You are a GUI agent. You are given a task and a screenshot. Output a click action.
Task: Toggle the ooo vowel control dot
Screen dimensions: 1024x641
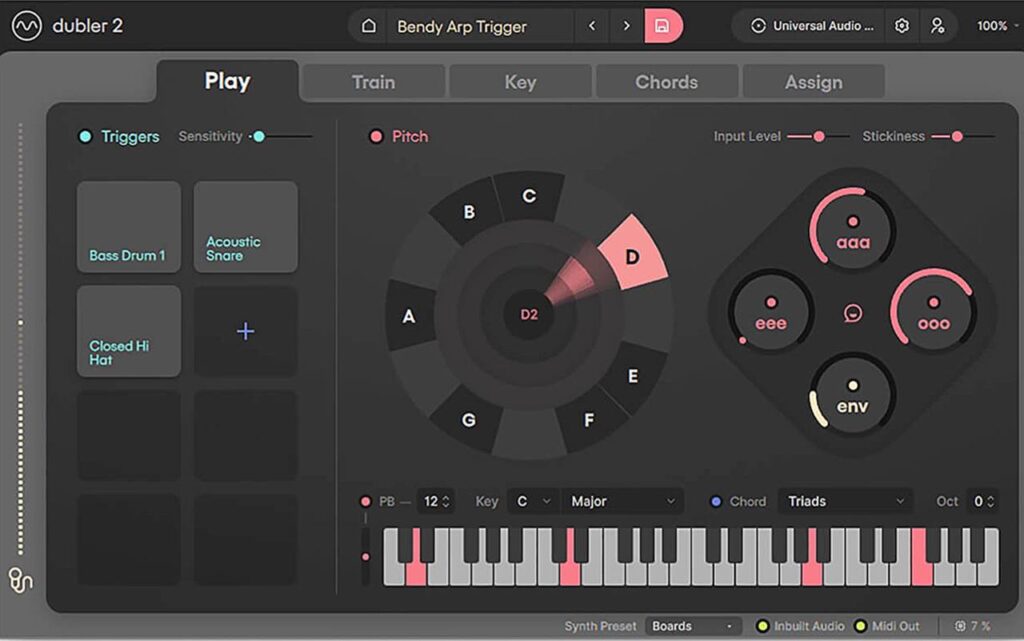pos(934,302)
